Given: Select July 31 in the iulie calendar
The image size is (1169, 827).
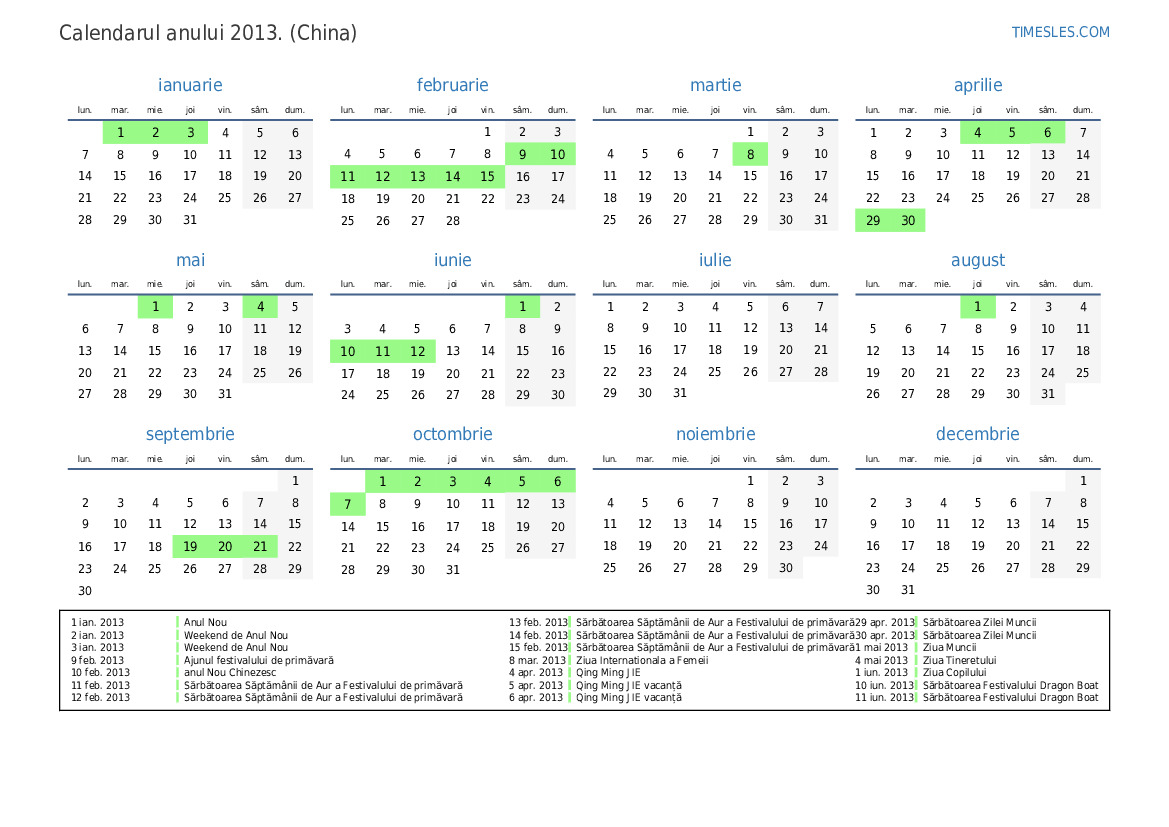Looking at the screenshot, I should pyautogui.click(x=680, y=393).
